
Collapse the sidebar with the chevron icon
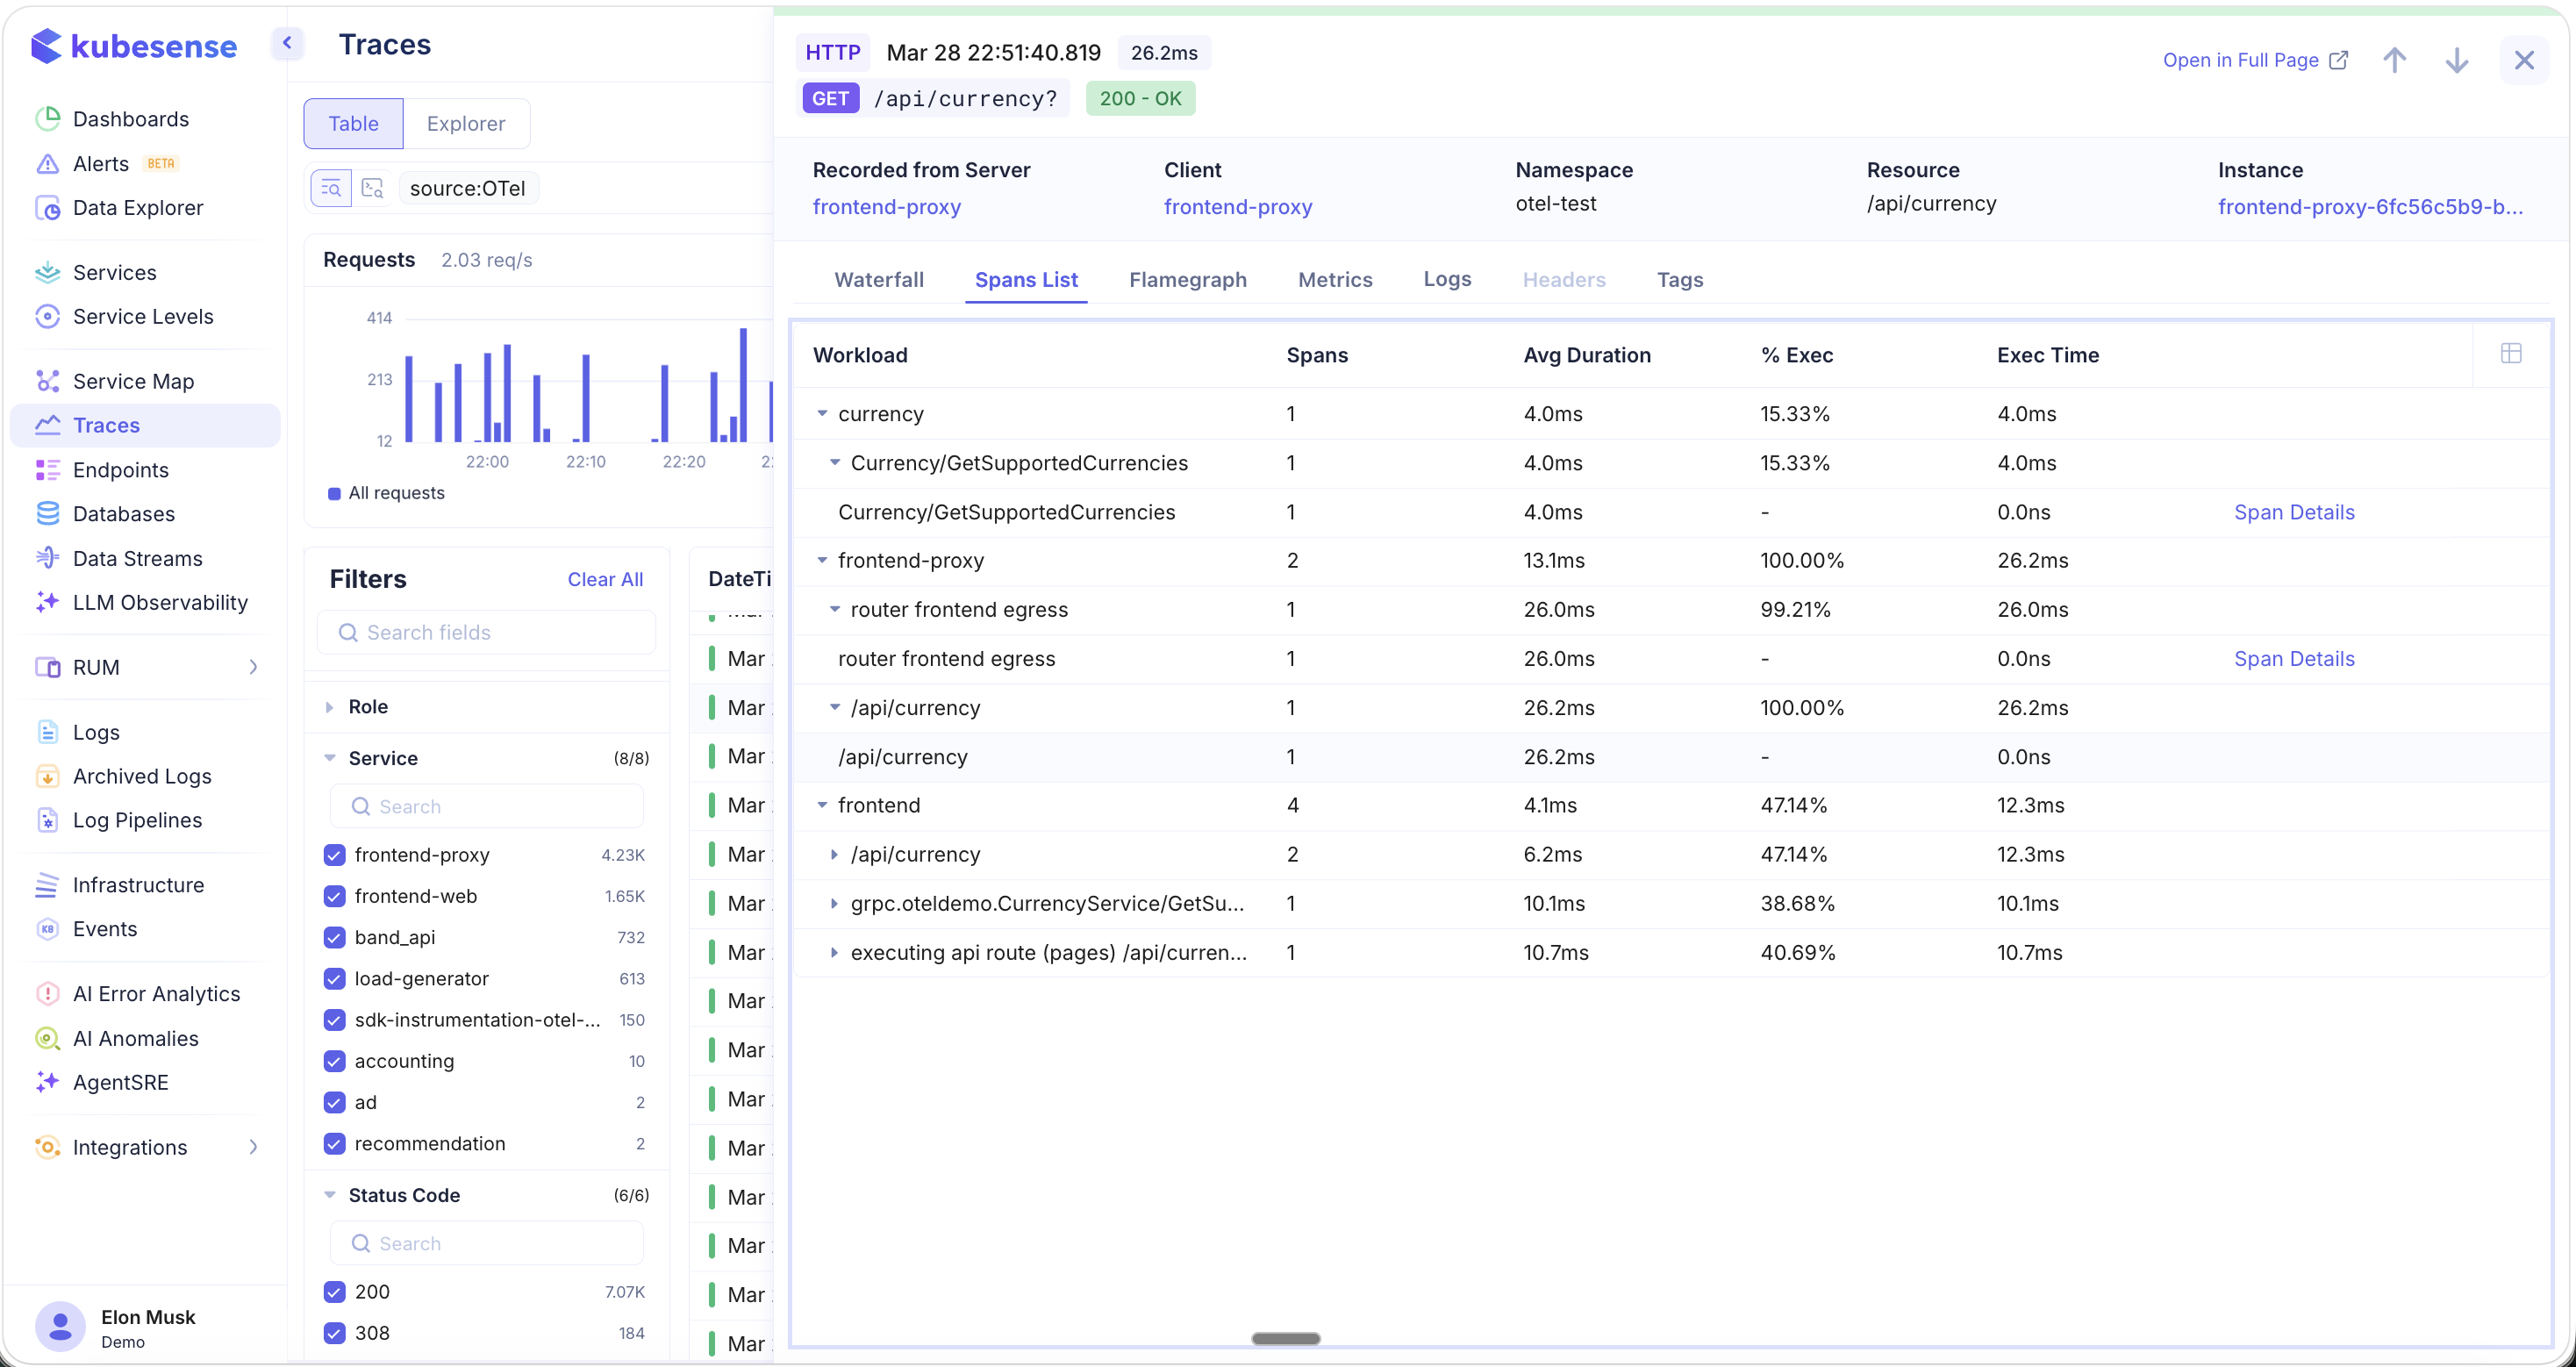pos(287,43)
